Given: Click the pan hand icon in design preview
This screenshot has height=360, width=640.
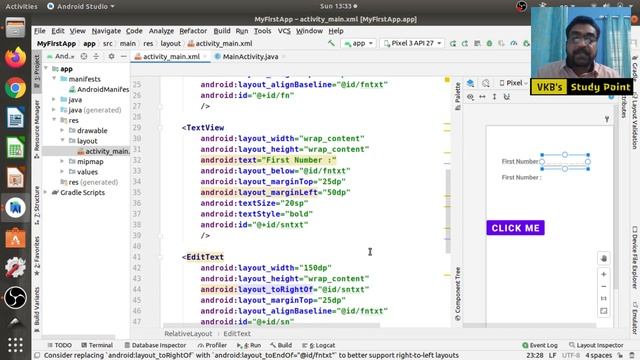Looking at the screenshot, I should tap(604, 258).
